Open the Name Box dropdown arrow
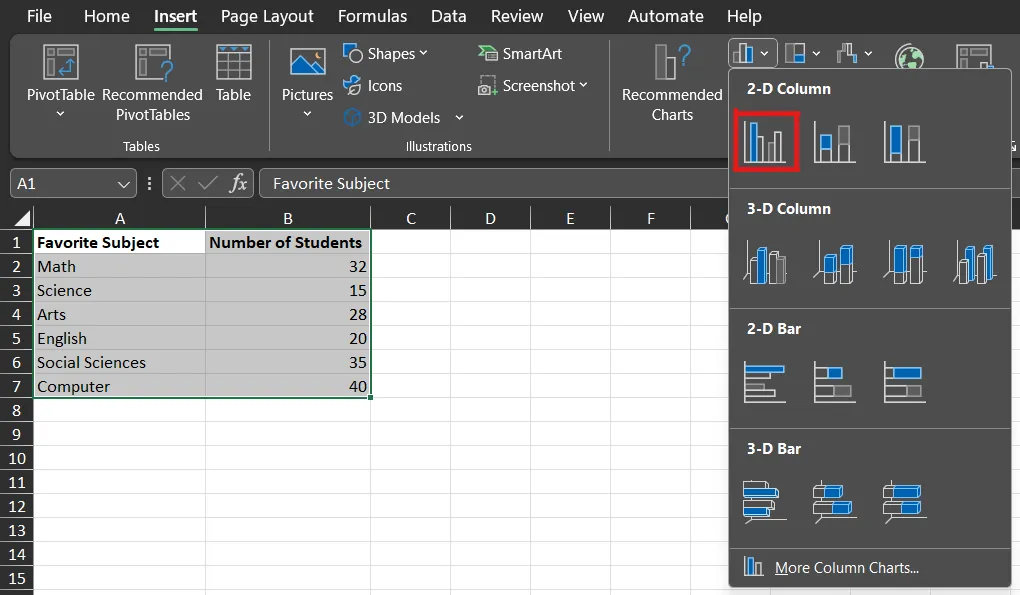Image resolution: width=1020 pixels, height=595 pixels. click(x=124, y=184)
